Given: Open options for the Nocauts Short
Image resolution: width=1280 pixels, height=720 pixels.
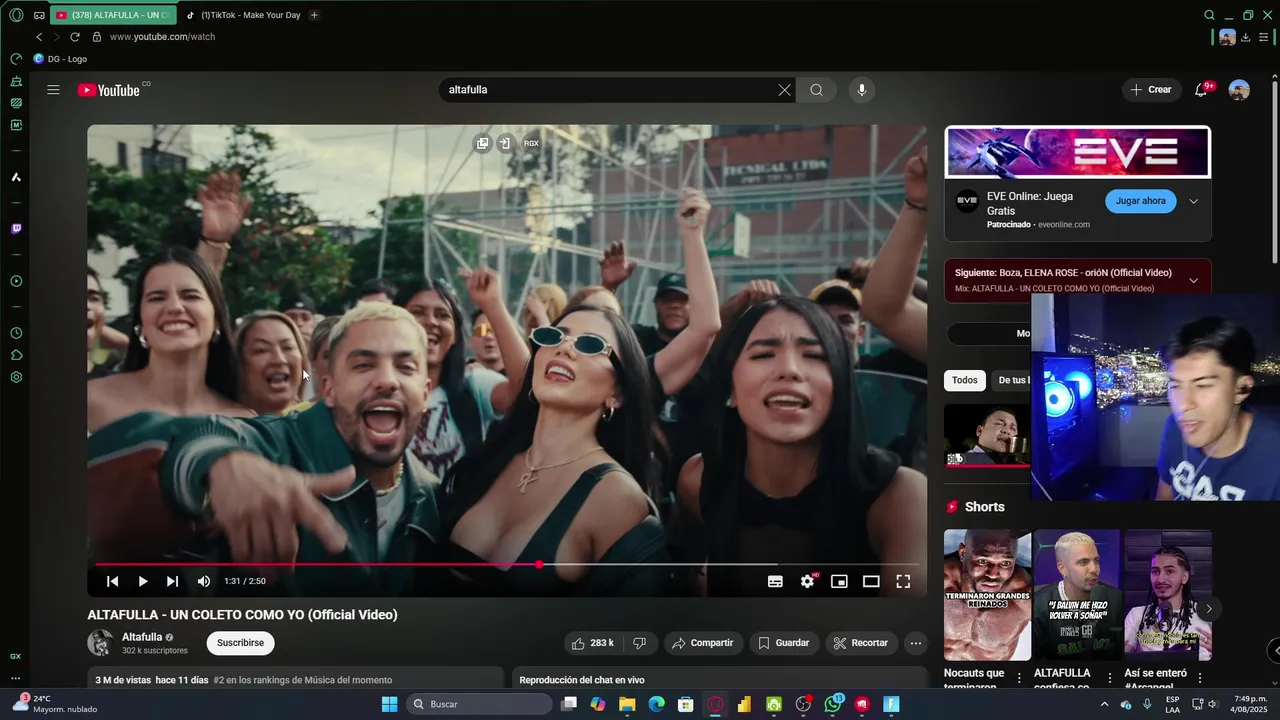Looking at the screenshot, I should click(x=1019, y=678).
